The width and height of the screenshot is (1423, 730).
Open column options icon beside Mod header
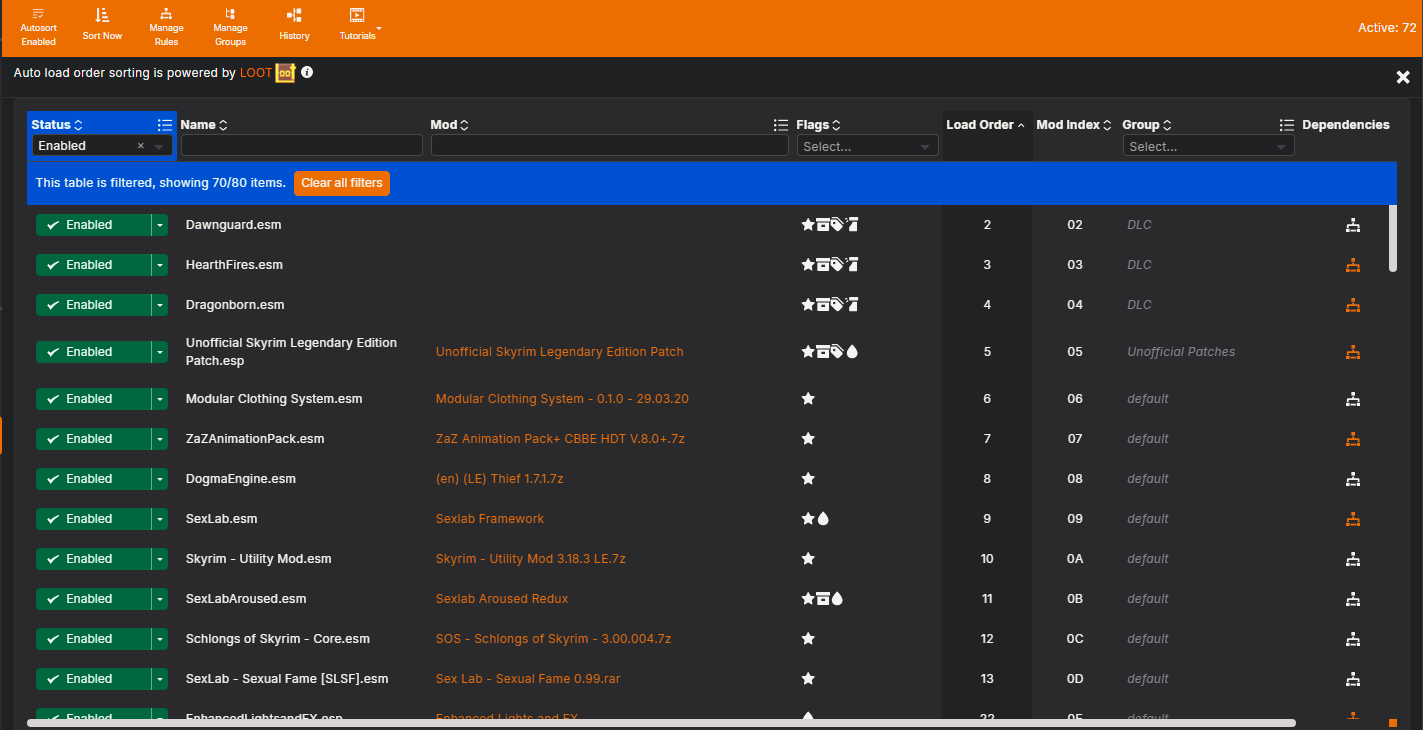point(781,125)
